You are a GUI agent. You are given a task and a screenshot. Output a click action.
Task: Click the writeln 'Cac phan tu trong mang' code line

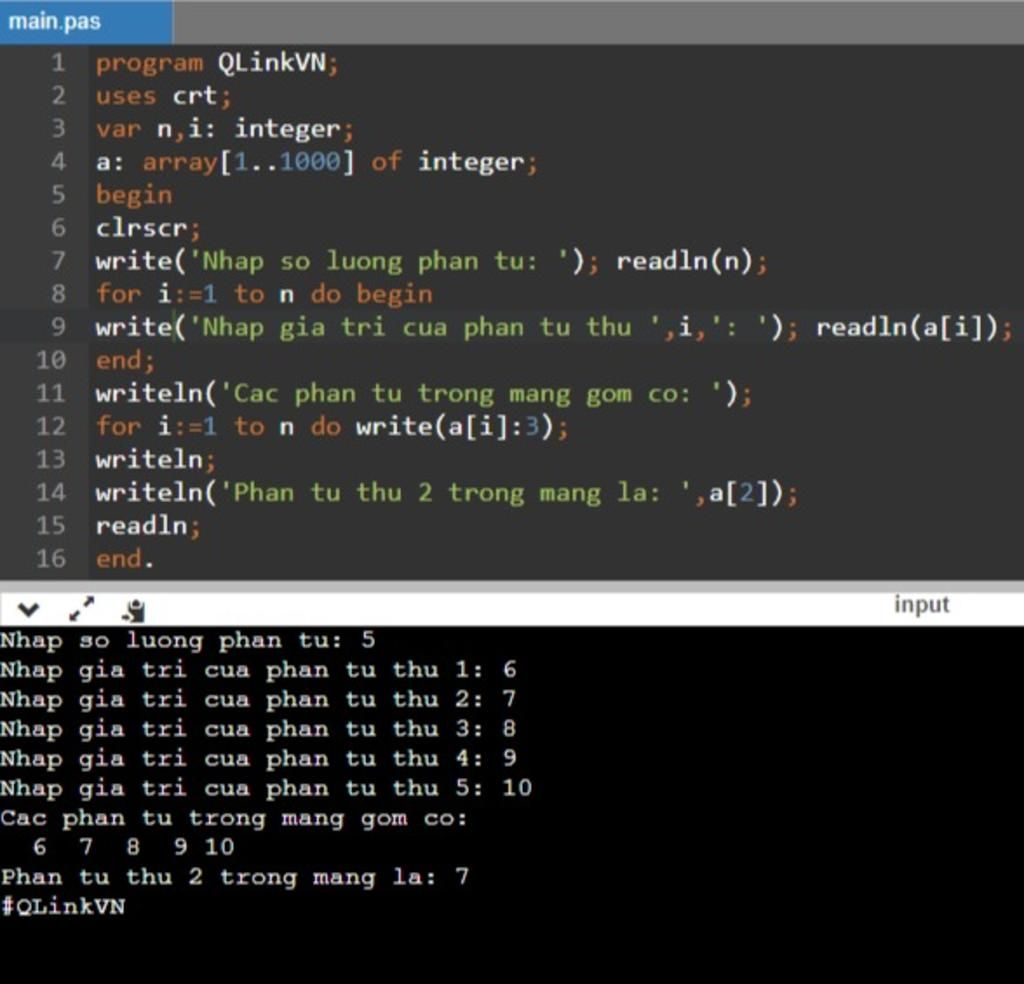pos(424,394)
